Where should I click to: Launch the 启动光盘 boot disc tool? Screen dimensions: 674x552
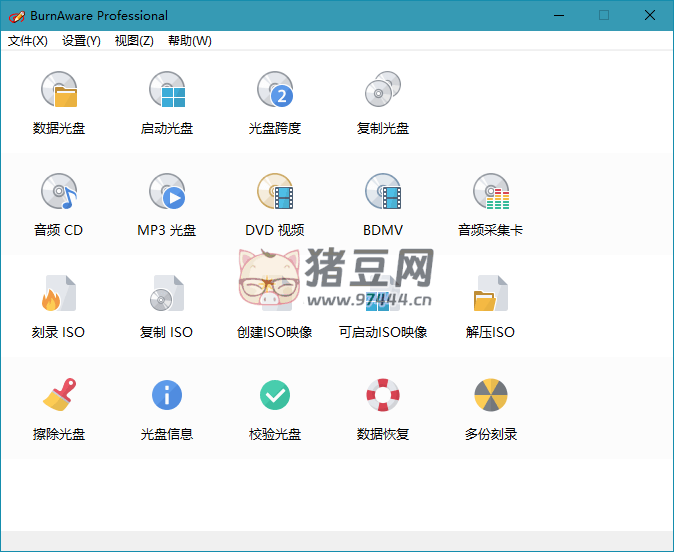pos(167,91)
